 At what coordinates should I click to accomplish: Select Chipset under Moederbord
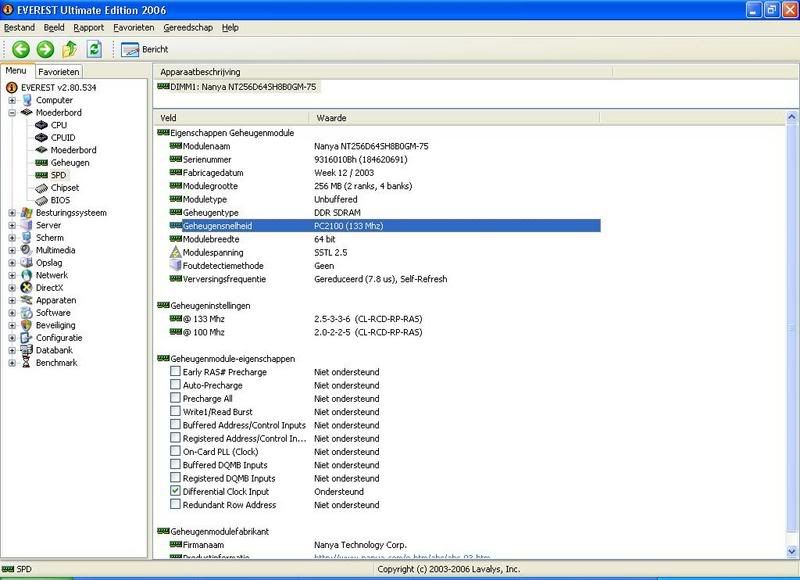[64, 188]
